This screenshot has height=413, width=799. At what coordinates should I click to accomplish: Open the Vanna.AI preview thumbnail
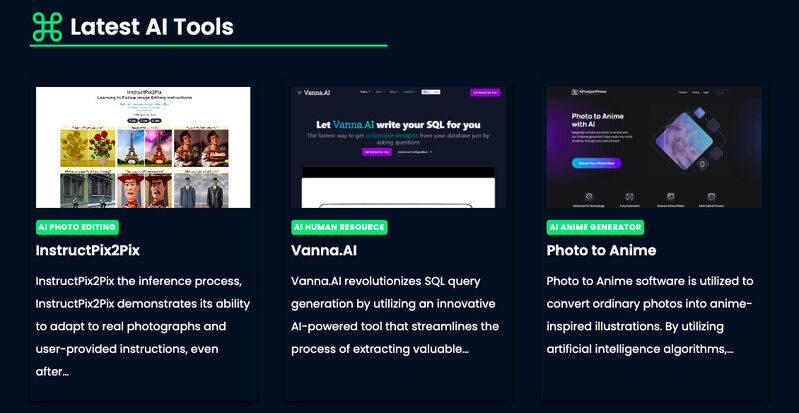398,147
